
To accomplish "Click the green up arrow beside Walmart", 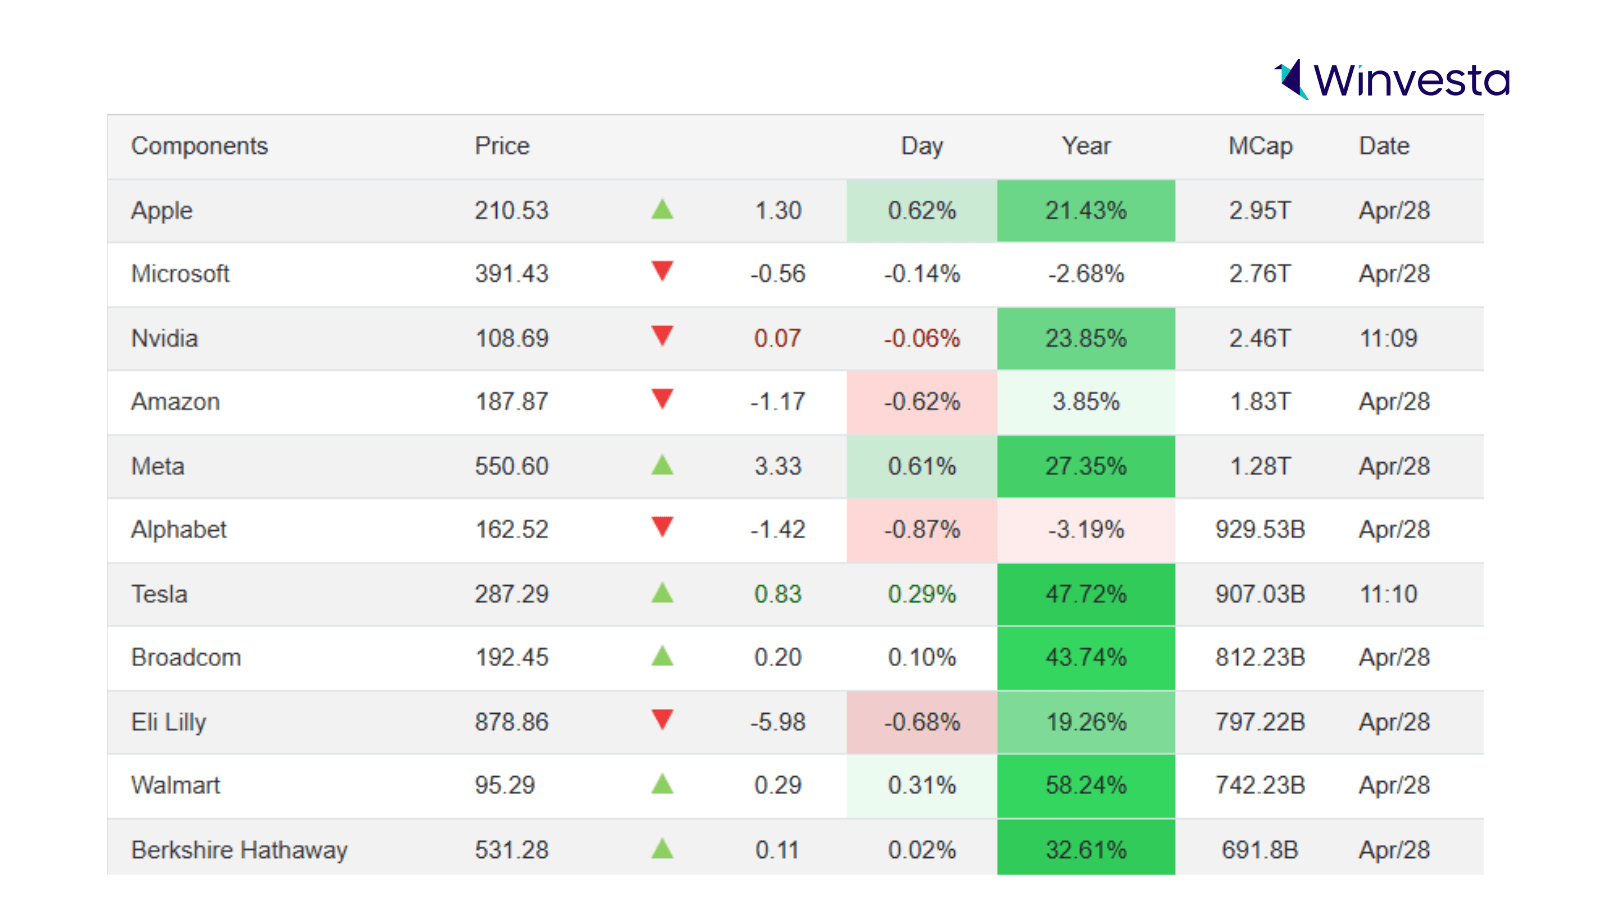I will point(662,784).
